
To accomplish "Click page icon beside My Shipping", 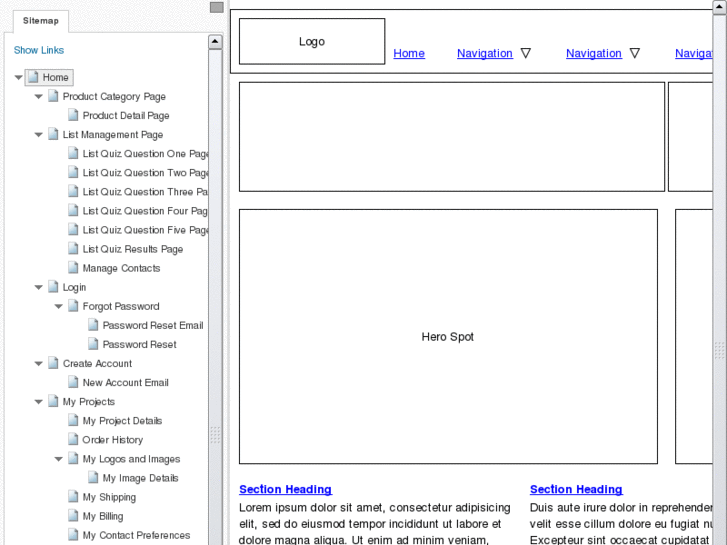I will 73,496.
